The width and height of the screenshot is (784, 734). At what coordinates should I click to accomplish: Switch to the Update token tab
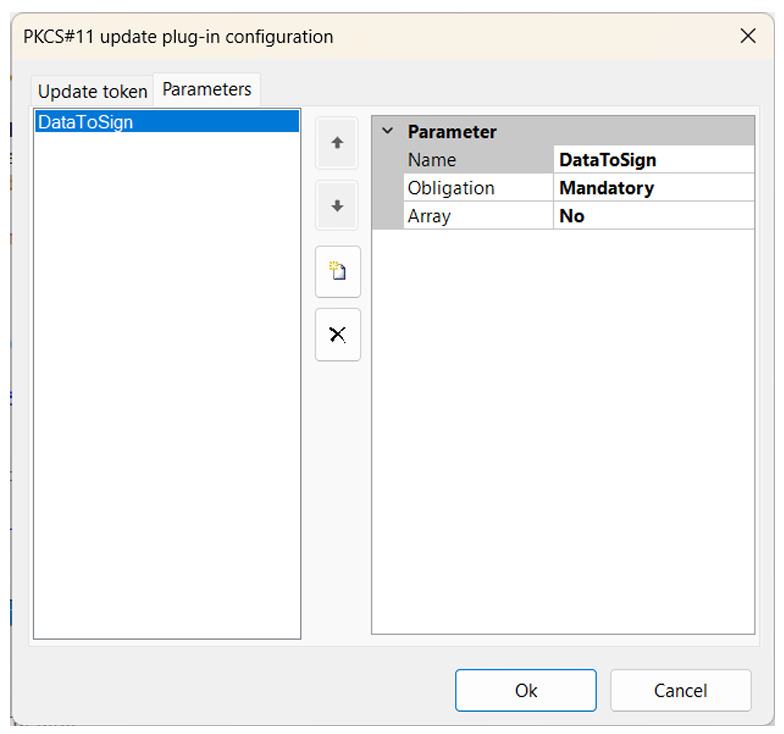click(x=92, y=92)
